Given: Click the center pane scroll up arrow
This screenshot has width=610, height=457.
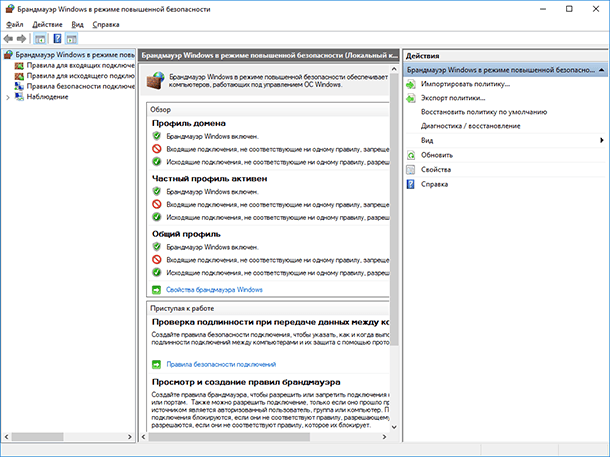Looking at the screenshot, I should pos(394,69).
